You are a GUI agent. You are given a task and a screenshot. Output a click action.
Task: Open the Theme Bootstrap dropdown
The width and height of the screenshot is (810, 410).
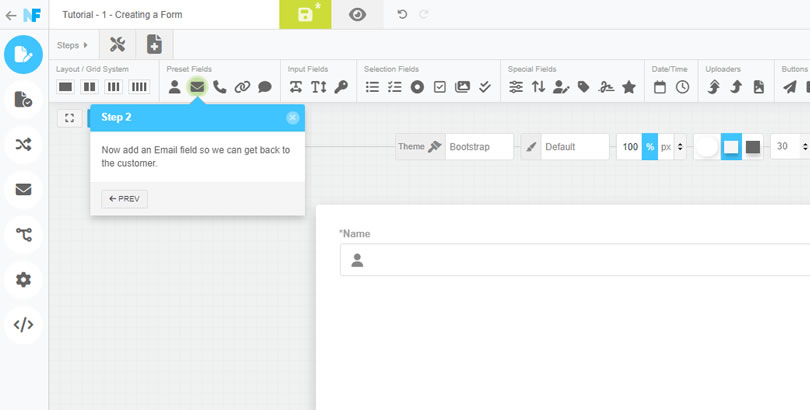pyautogui.click(x=479, y=147)
